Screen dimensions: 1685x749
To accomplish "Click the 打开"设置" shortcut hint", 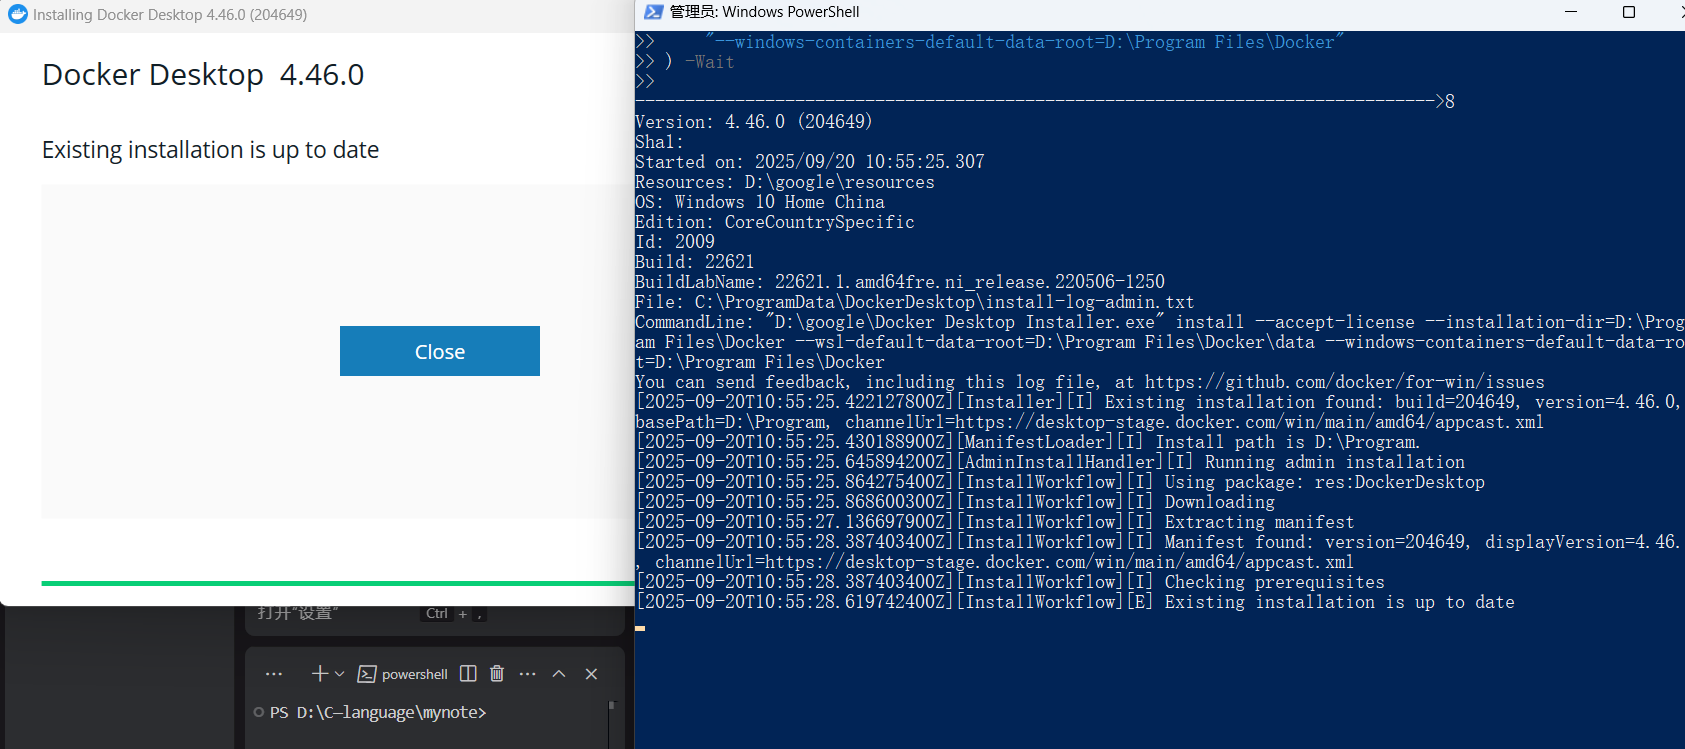I will (298, 612).
